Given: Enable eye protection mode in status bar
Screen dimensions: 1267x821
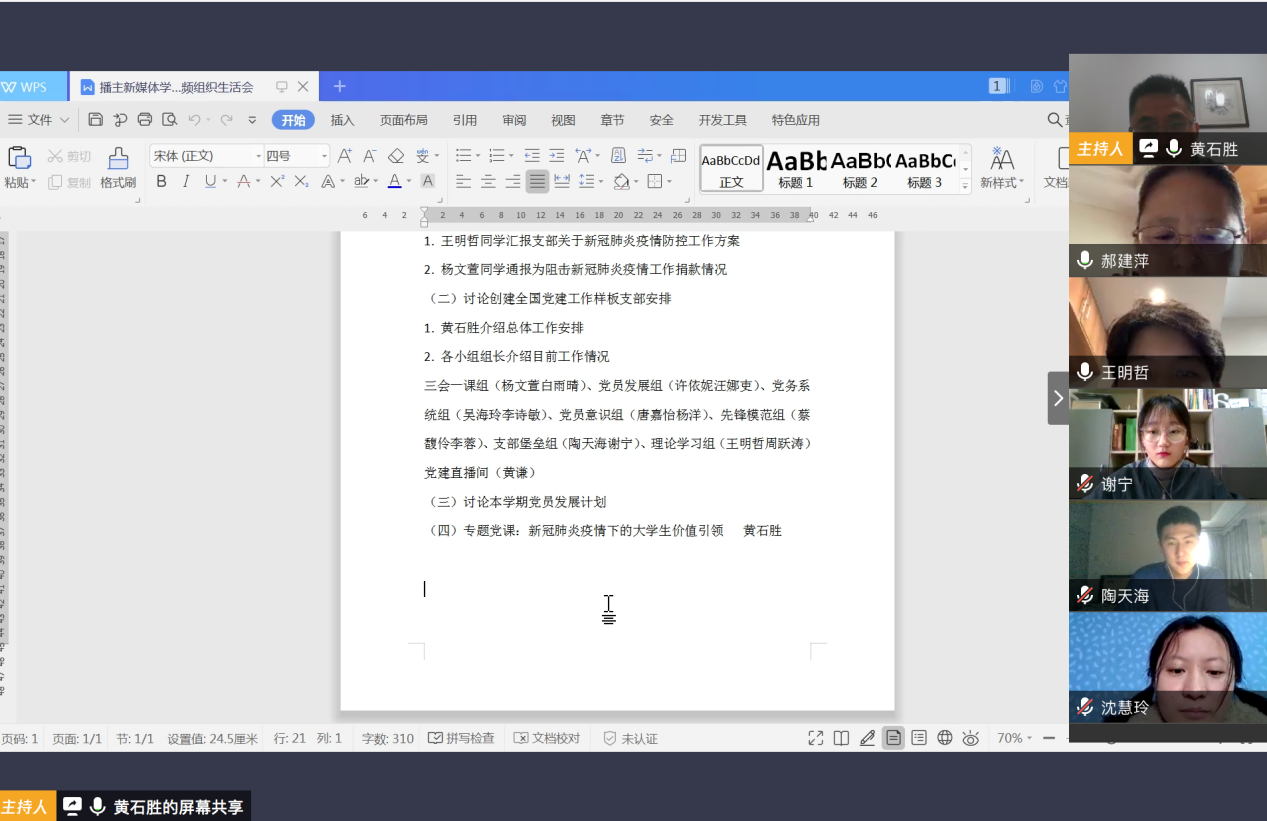Looking at the screenshot, I should click(x=970, y=738).
